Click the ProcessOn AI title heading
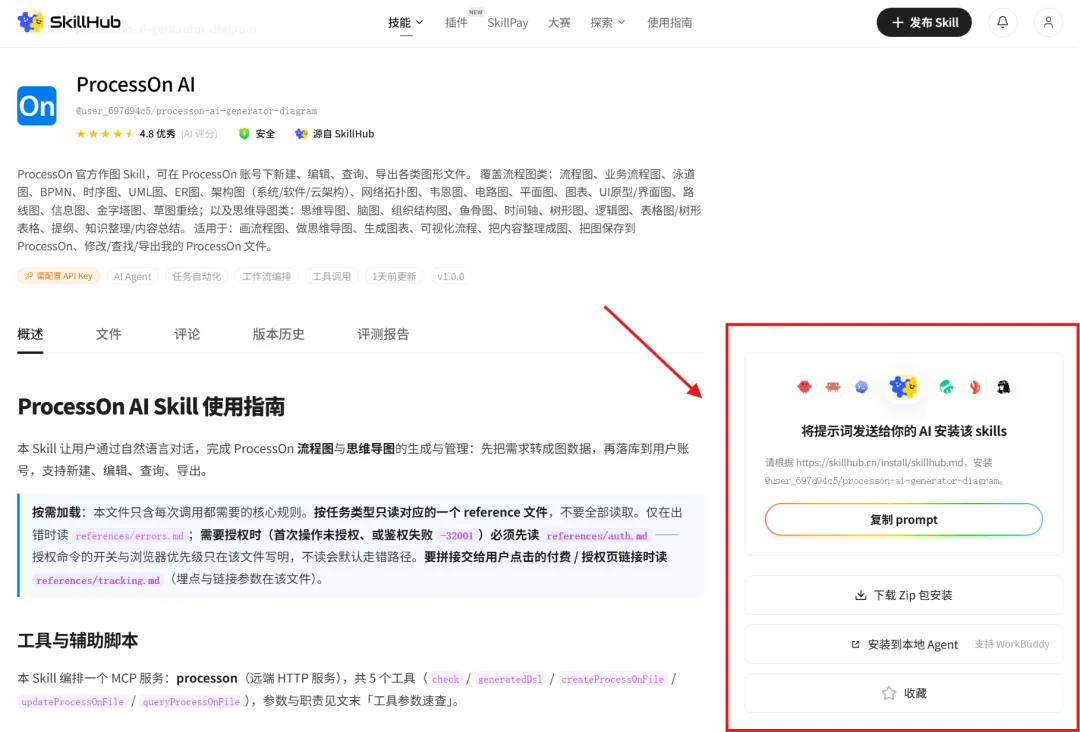Viewport: 1080px width, 732px height. pyautogui.click(x=136, y=85)
